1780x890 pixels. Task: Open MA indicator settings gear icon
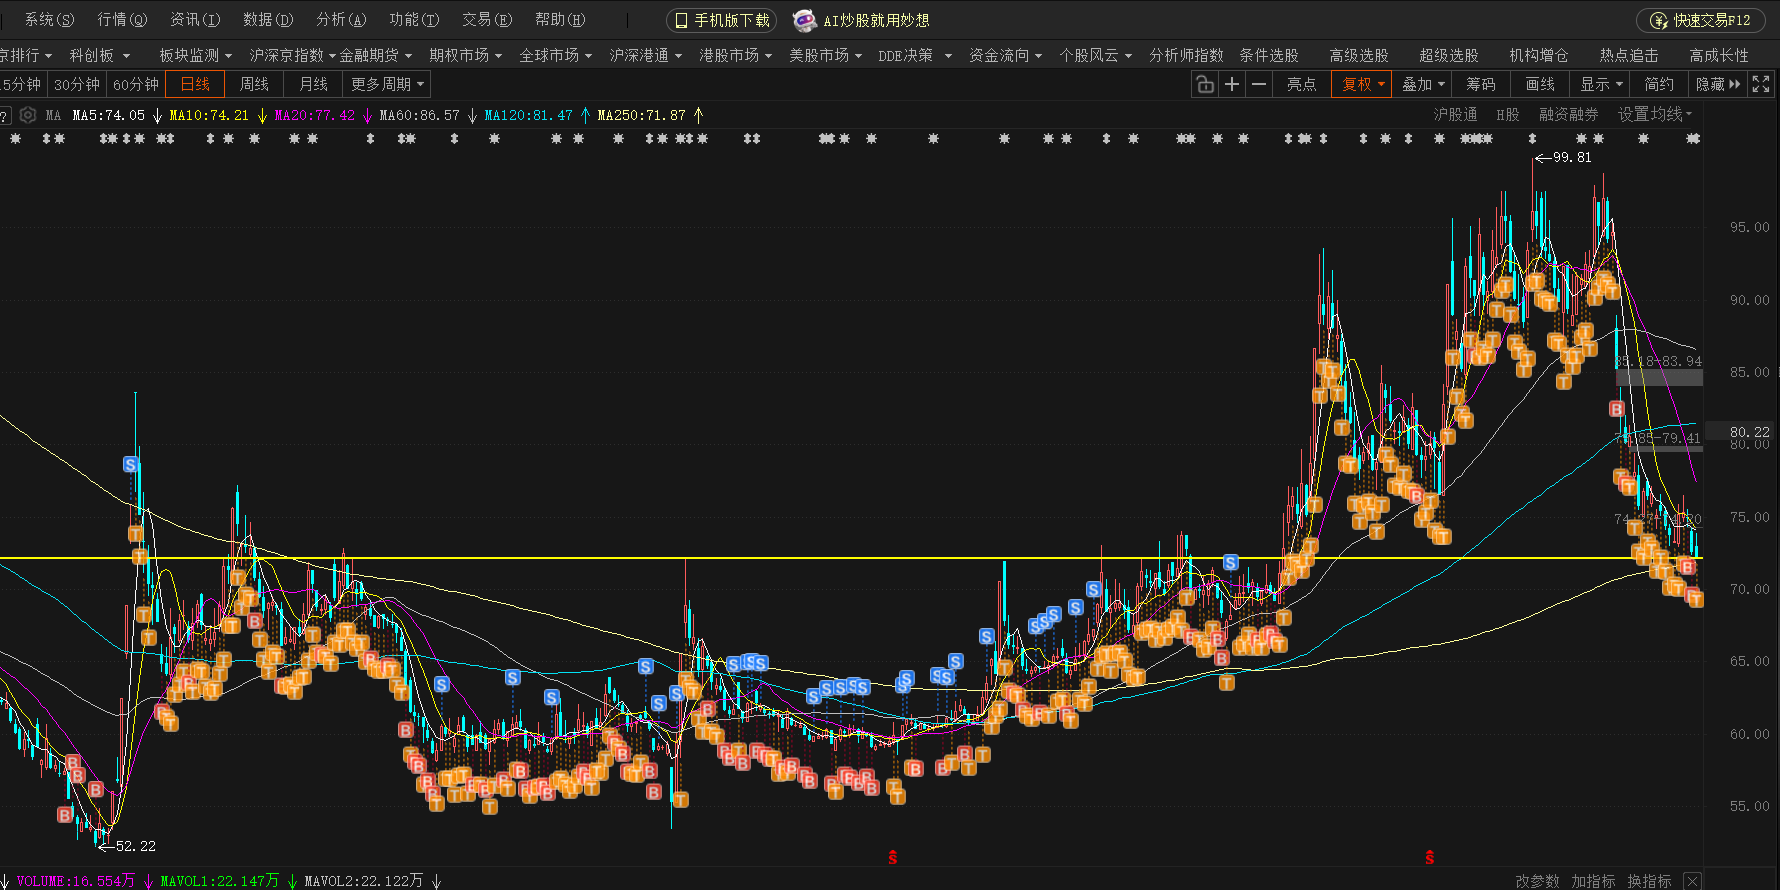click(28, 115)
